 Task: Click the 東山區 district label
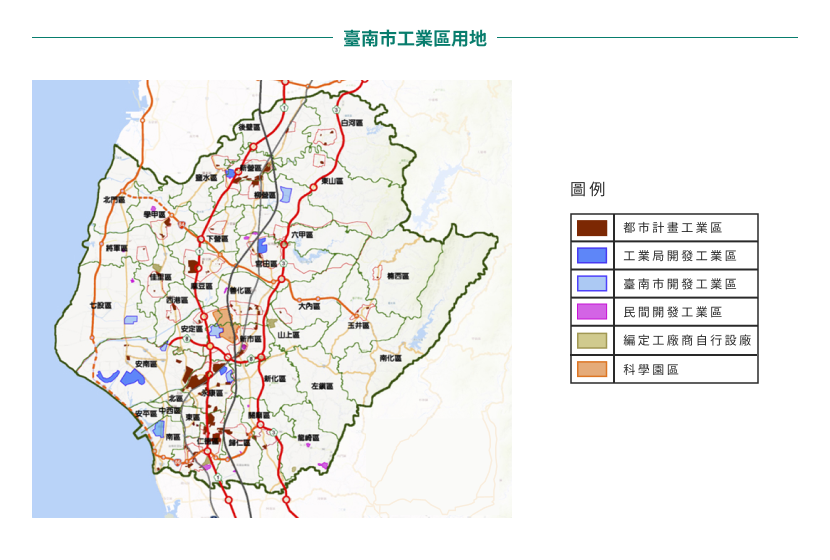[332, 181]
